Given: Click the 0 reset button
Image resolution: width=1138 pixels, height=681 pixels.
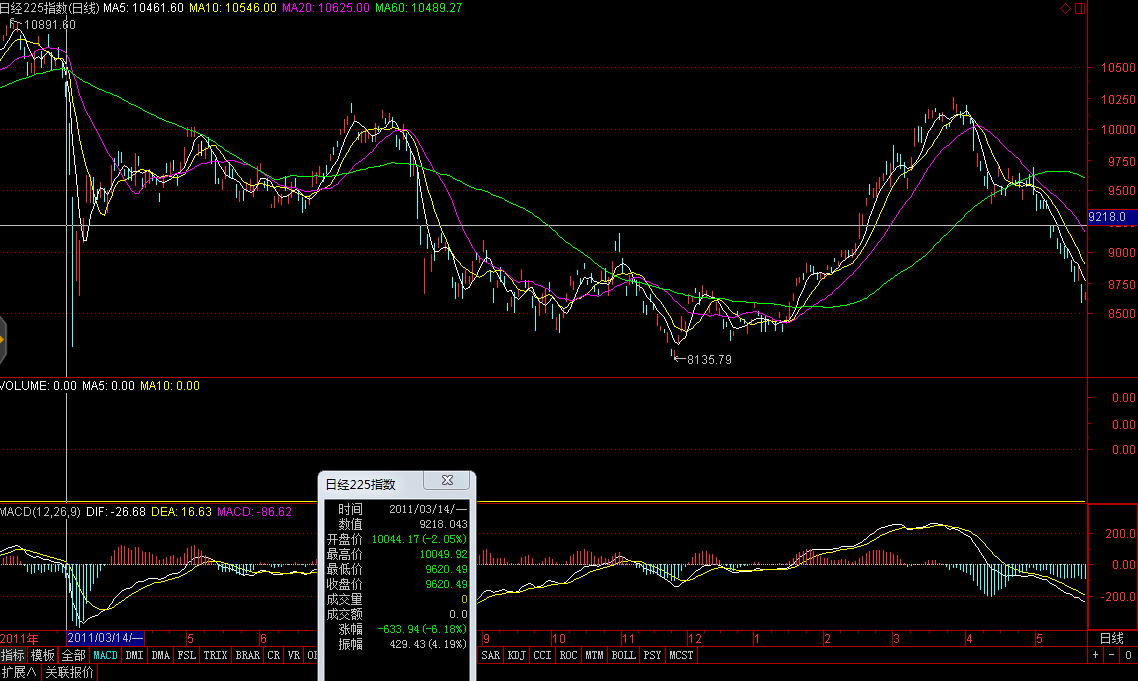Looking at the screenshot, I should (x=1128, y=655).
